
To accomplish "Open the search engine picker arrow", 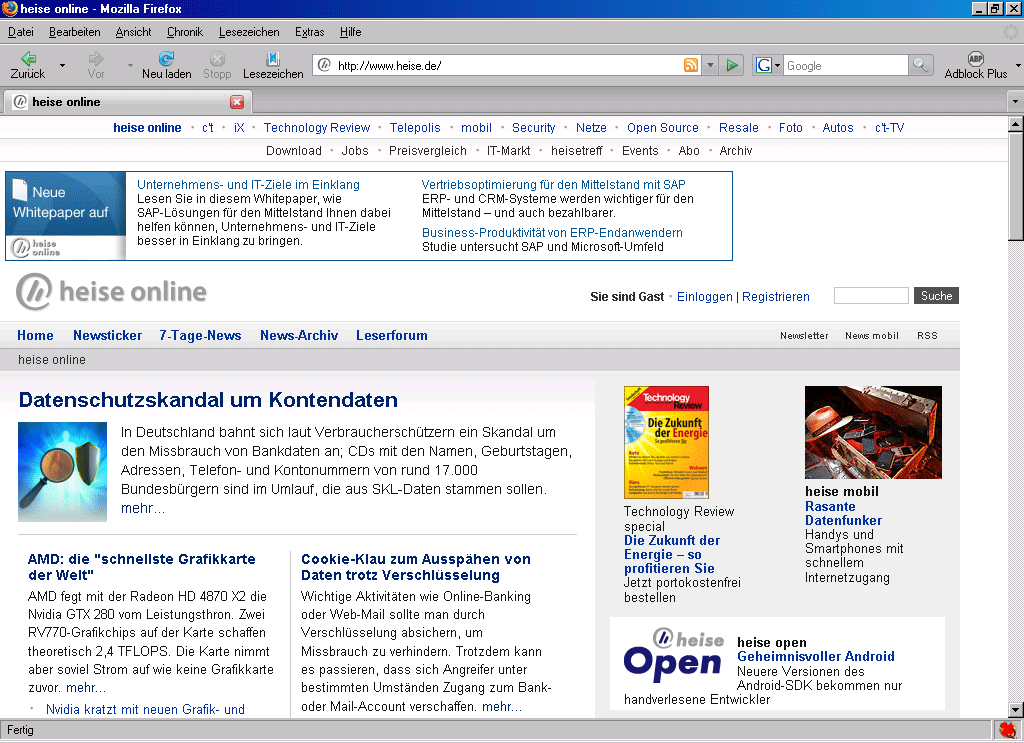I will tap(777, 65).
